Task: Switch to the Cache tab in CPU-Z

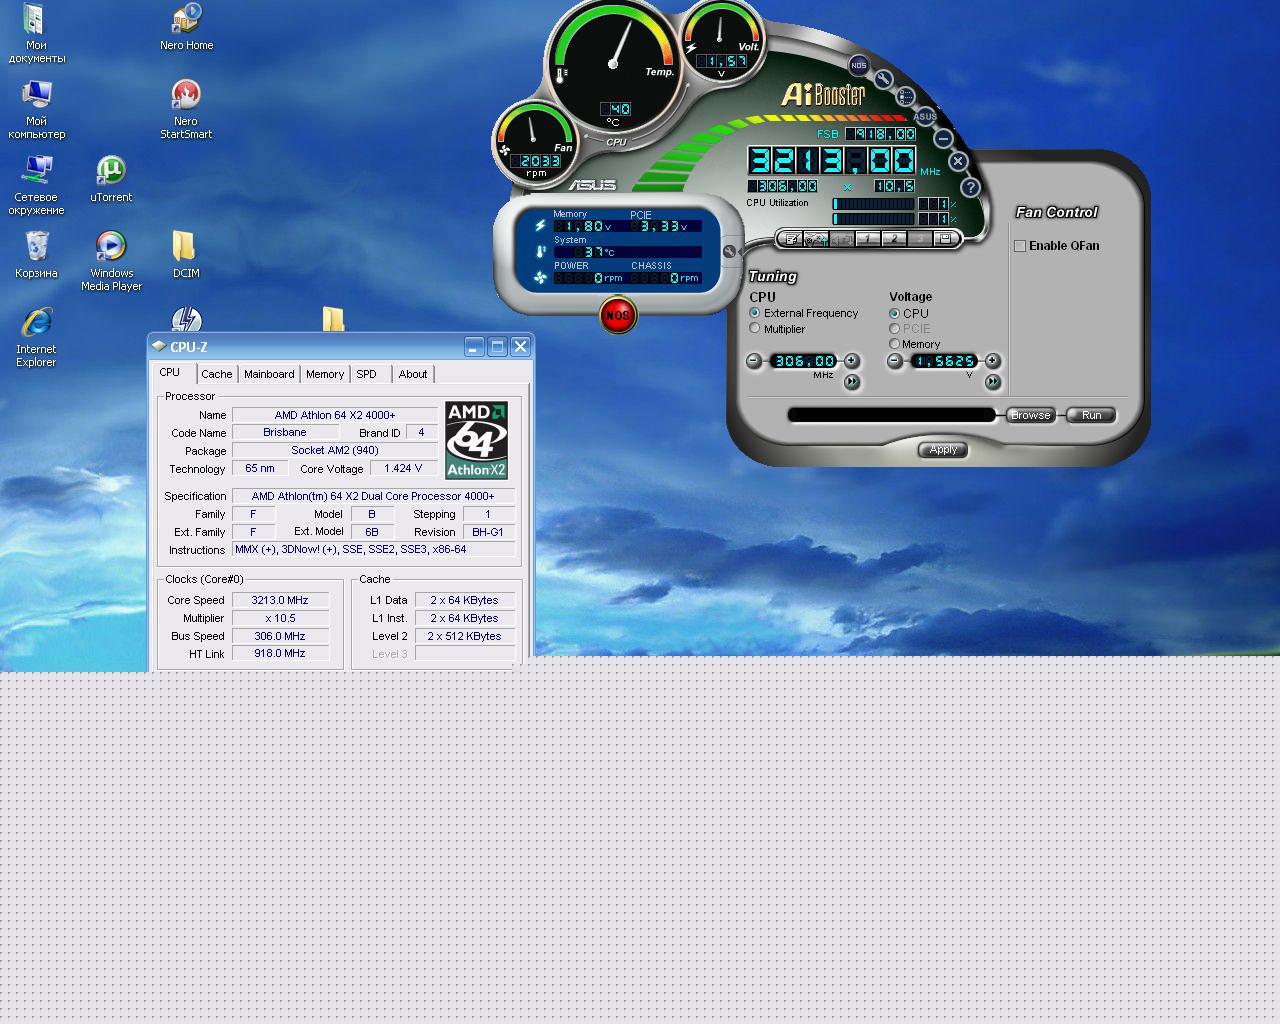Action: 216,374
